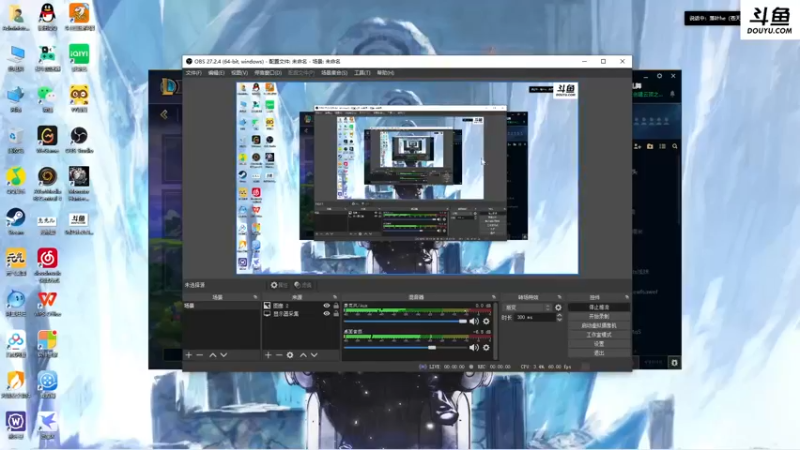Open source properties gear in sources toolbar

290,355
